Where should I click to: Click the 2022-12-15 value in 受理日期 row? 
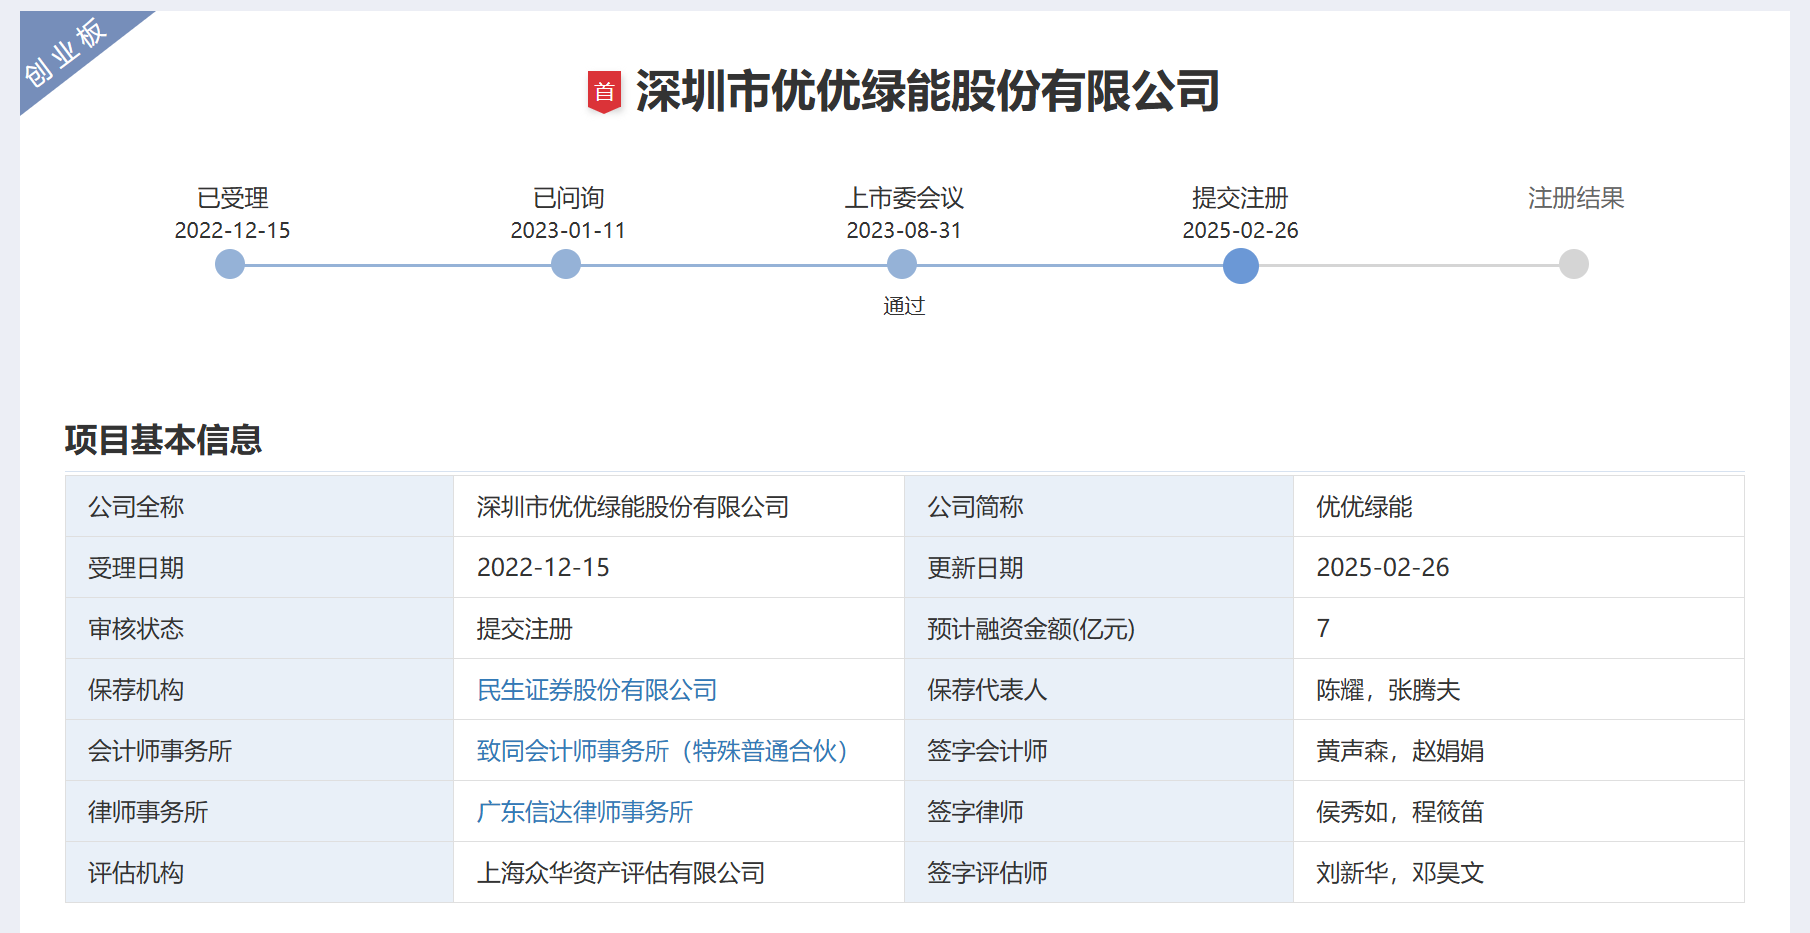point(679,568)
